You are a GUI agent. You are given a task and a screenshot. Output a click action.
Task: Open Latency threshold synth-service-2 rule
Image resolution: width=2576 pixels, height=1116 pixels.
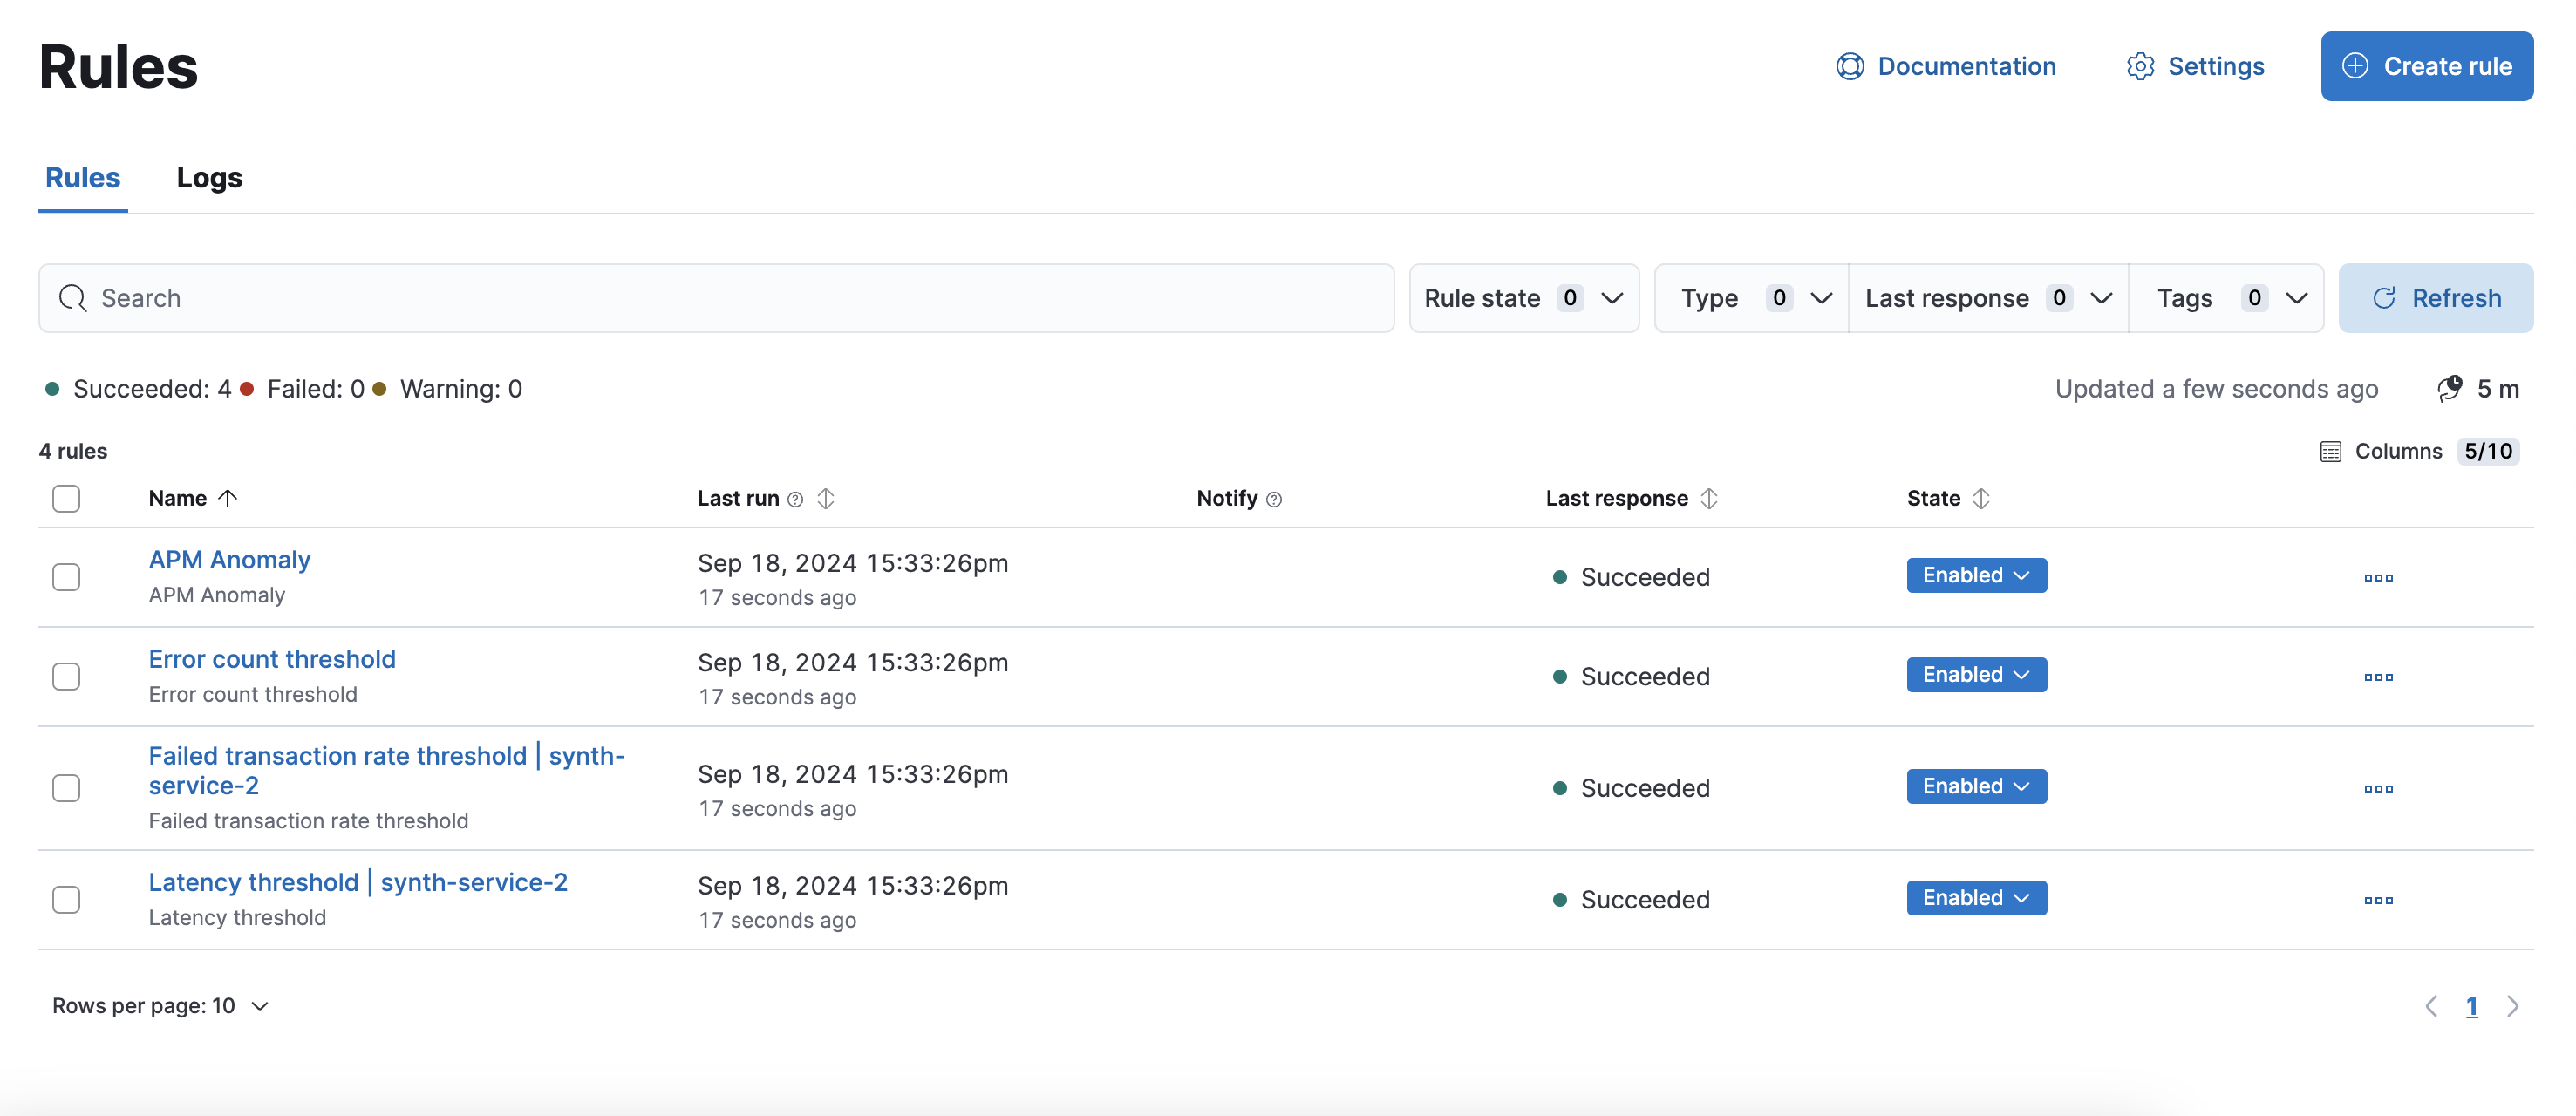point(358,882)
